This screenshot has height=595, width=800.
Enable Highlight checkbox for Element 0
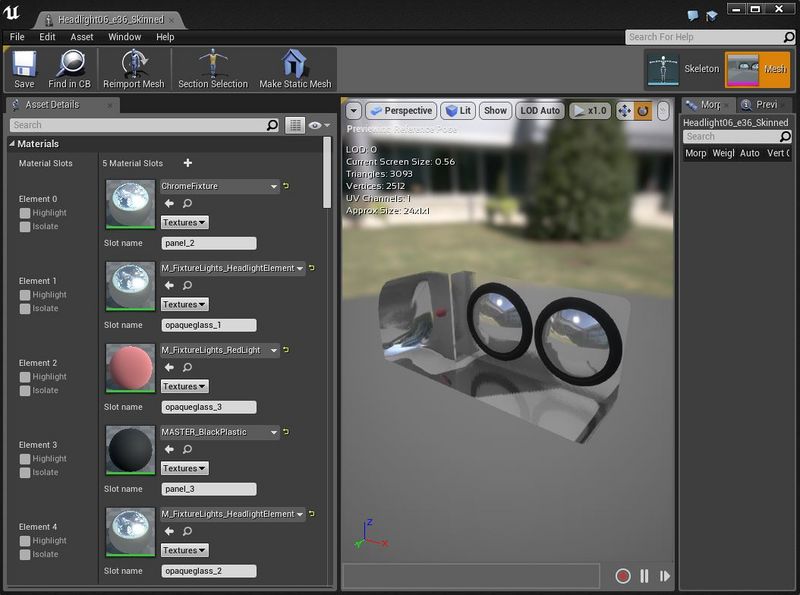pos(25,213)
